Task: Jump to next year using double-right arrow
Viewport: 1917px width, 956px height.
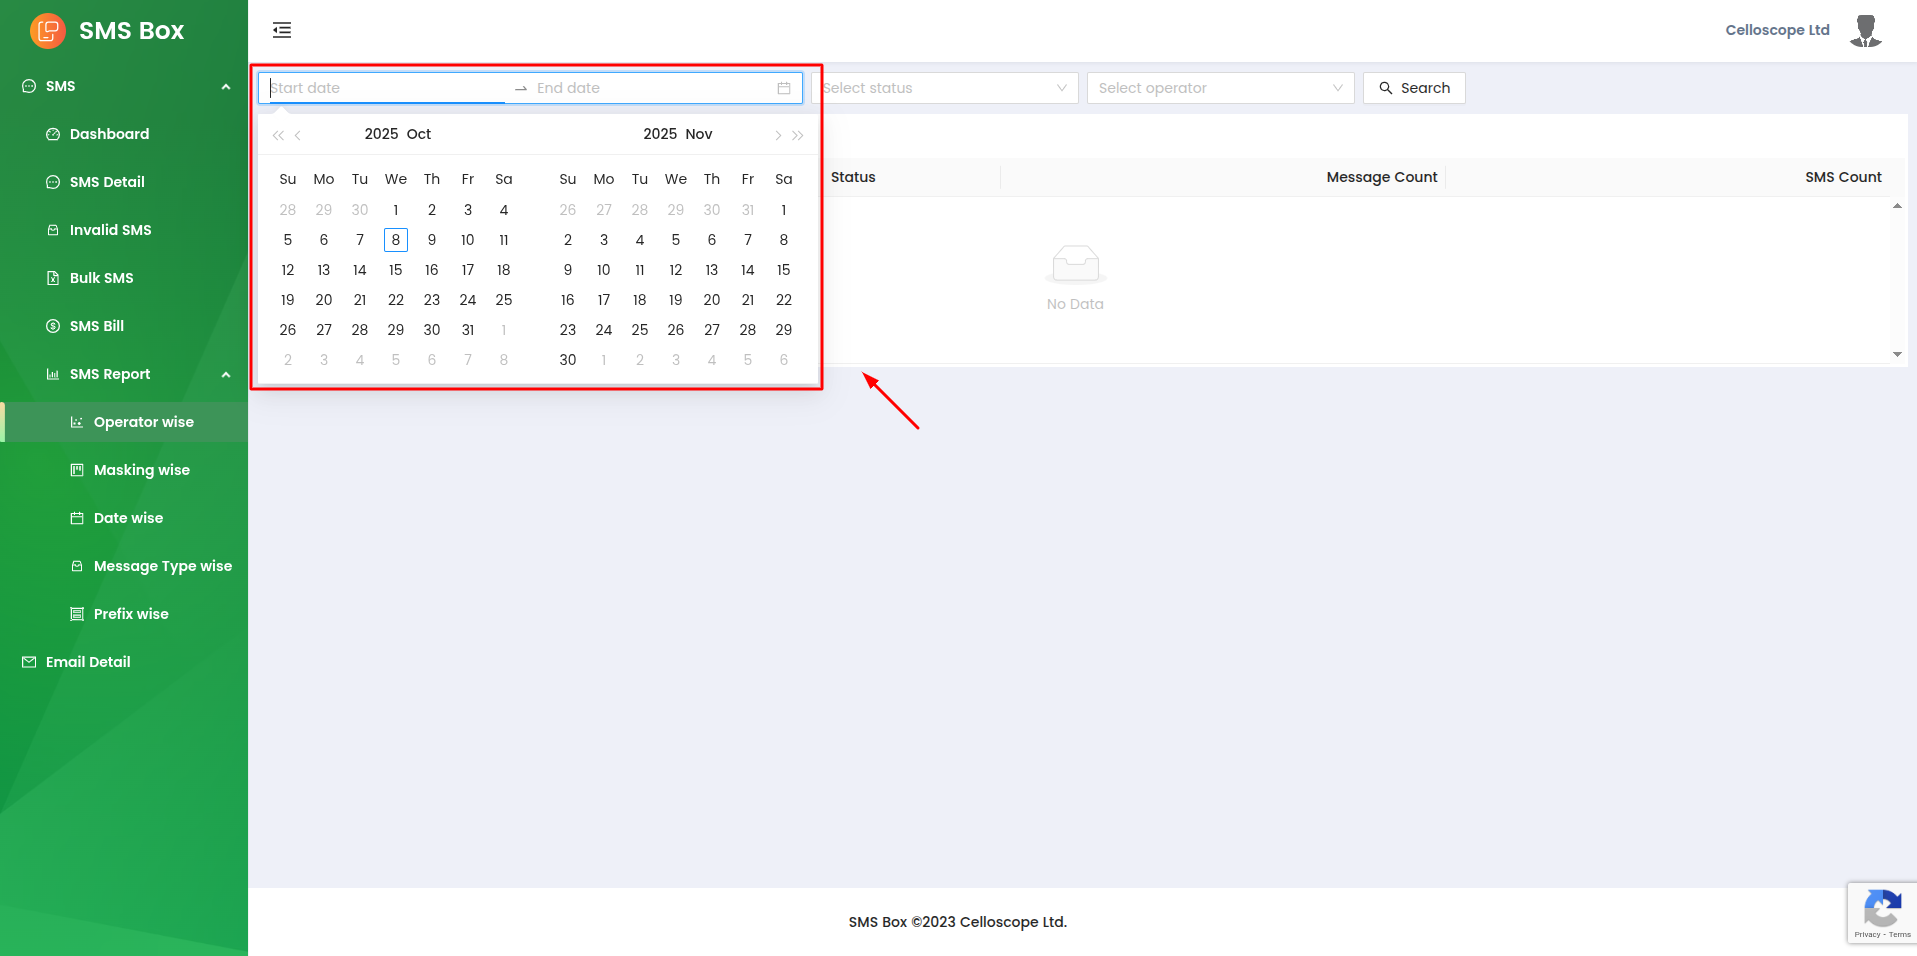Action: tap(798, 135)
